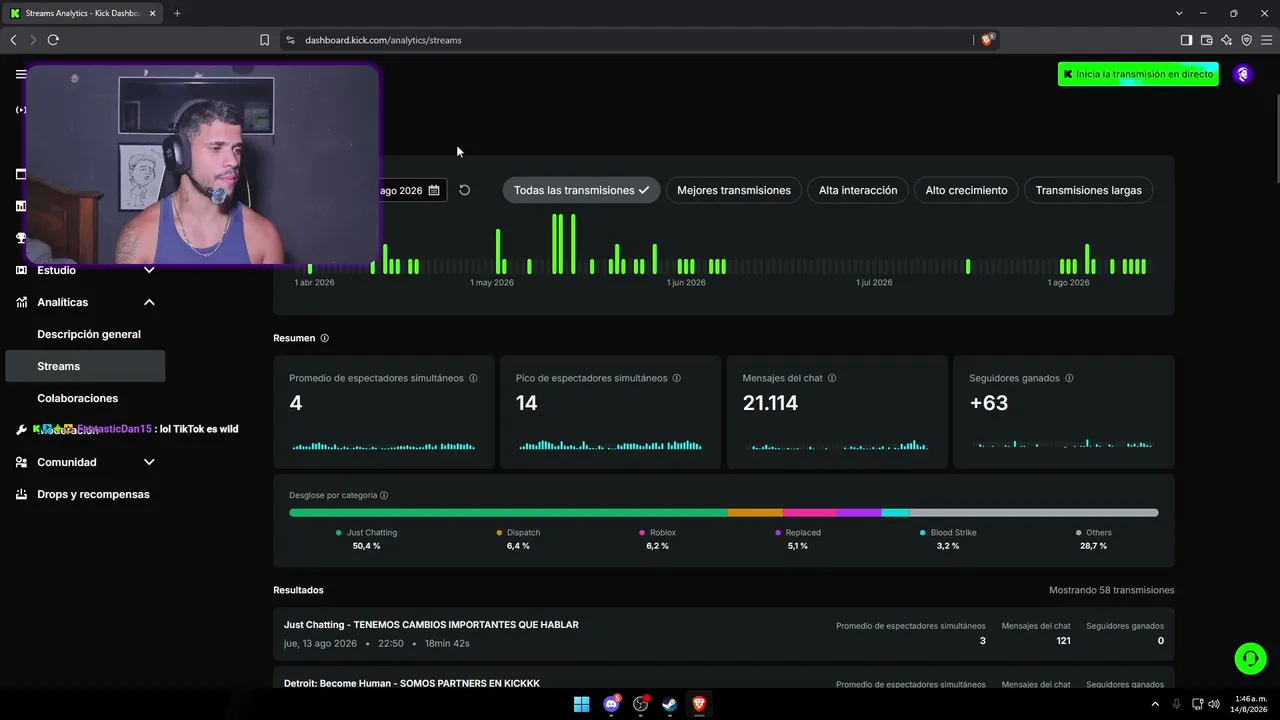Viewport: 1280px width, 720px height.
Task: Select the Alto crecimiento filter
Action: [966, 190]
